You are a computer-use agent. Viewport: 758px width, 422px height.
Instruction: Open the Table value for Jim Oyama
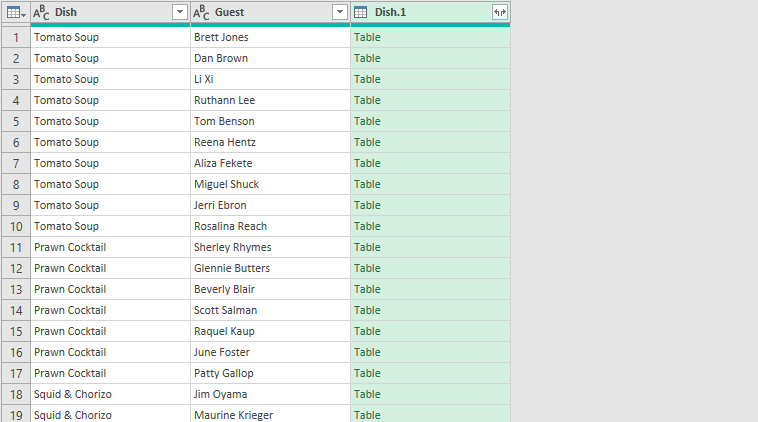click(367, 394)
